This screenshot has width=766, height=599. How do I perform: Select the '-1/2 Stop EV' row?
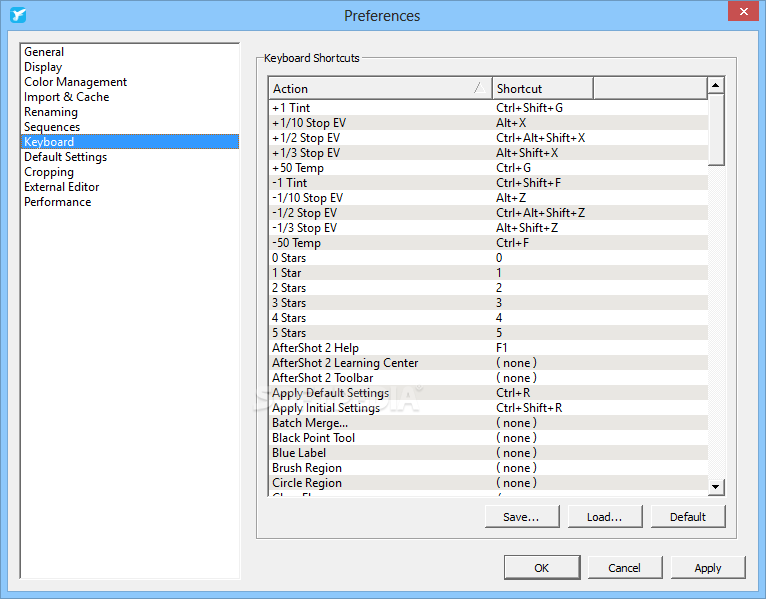(489, 213)
